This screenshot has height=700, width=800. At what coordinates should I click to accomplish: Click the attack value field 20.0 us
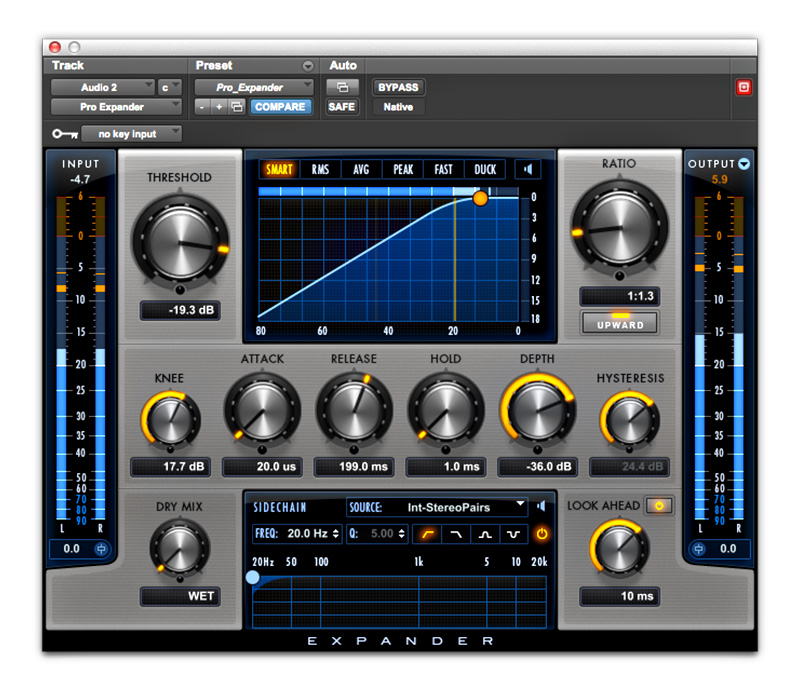coord(262,466)
